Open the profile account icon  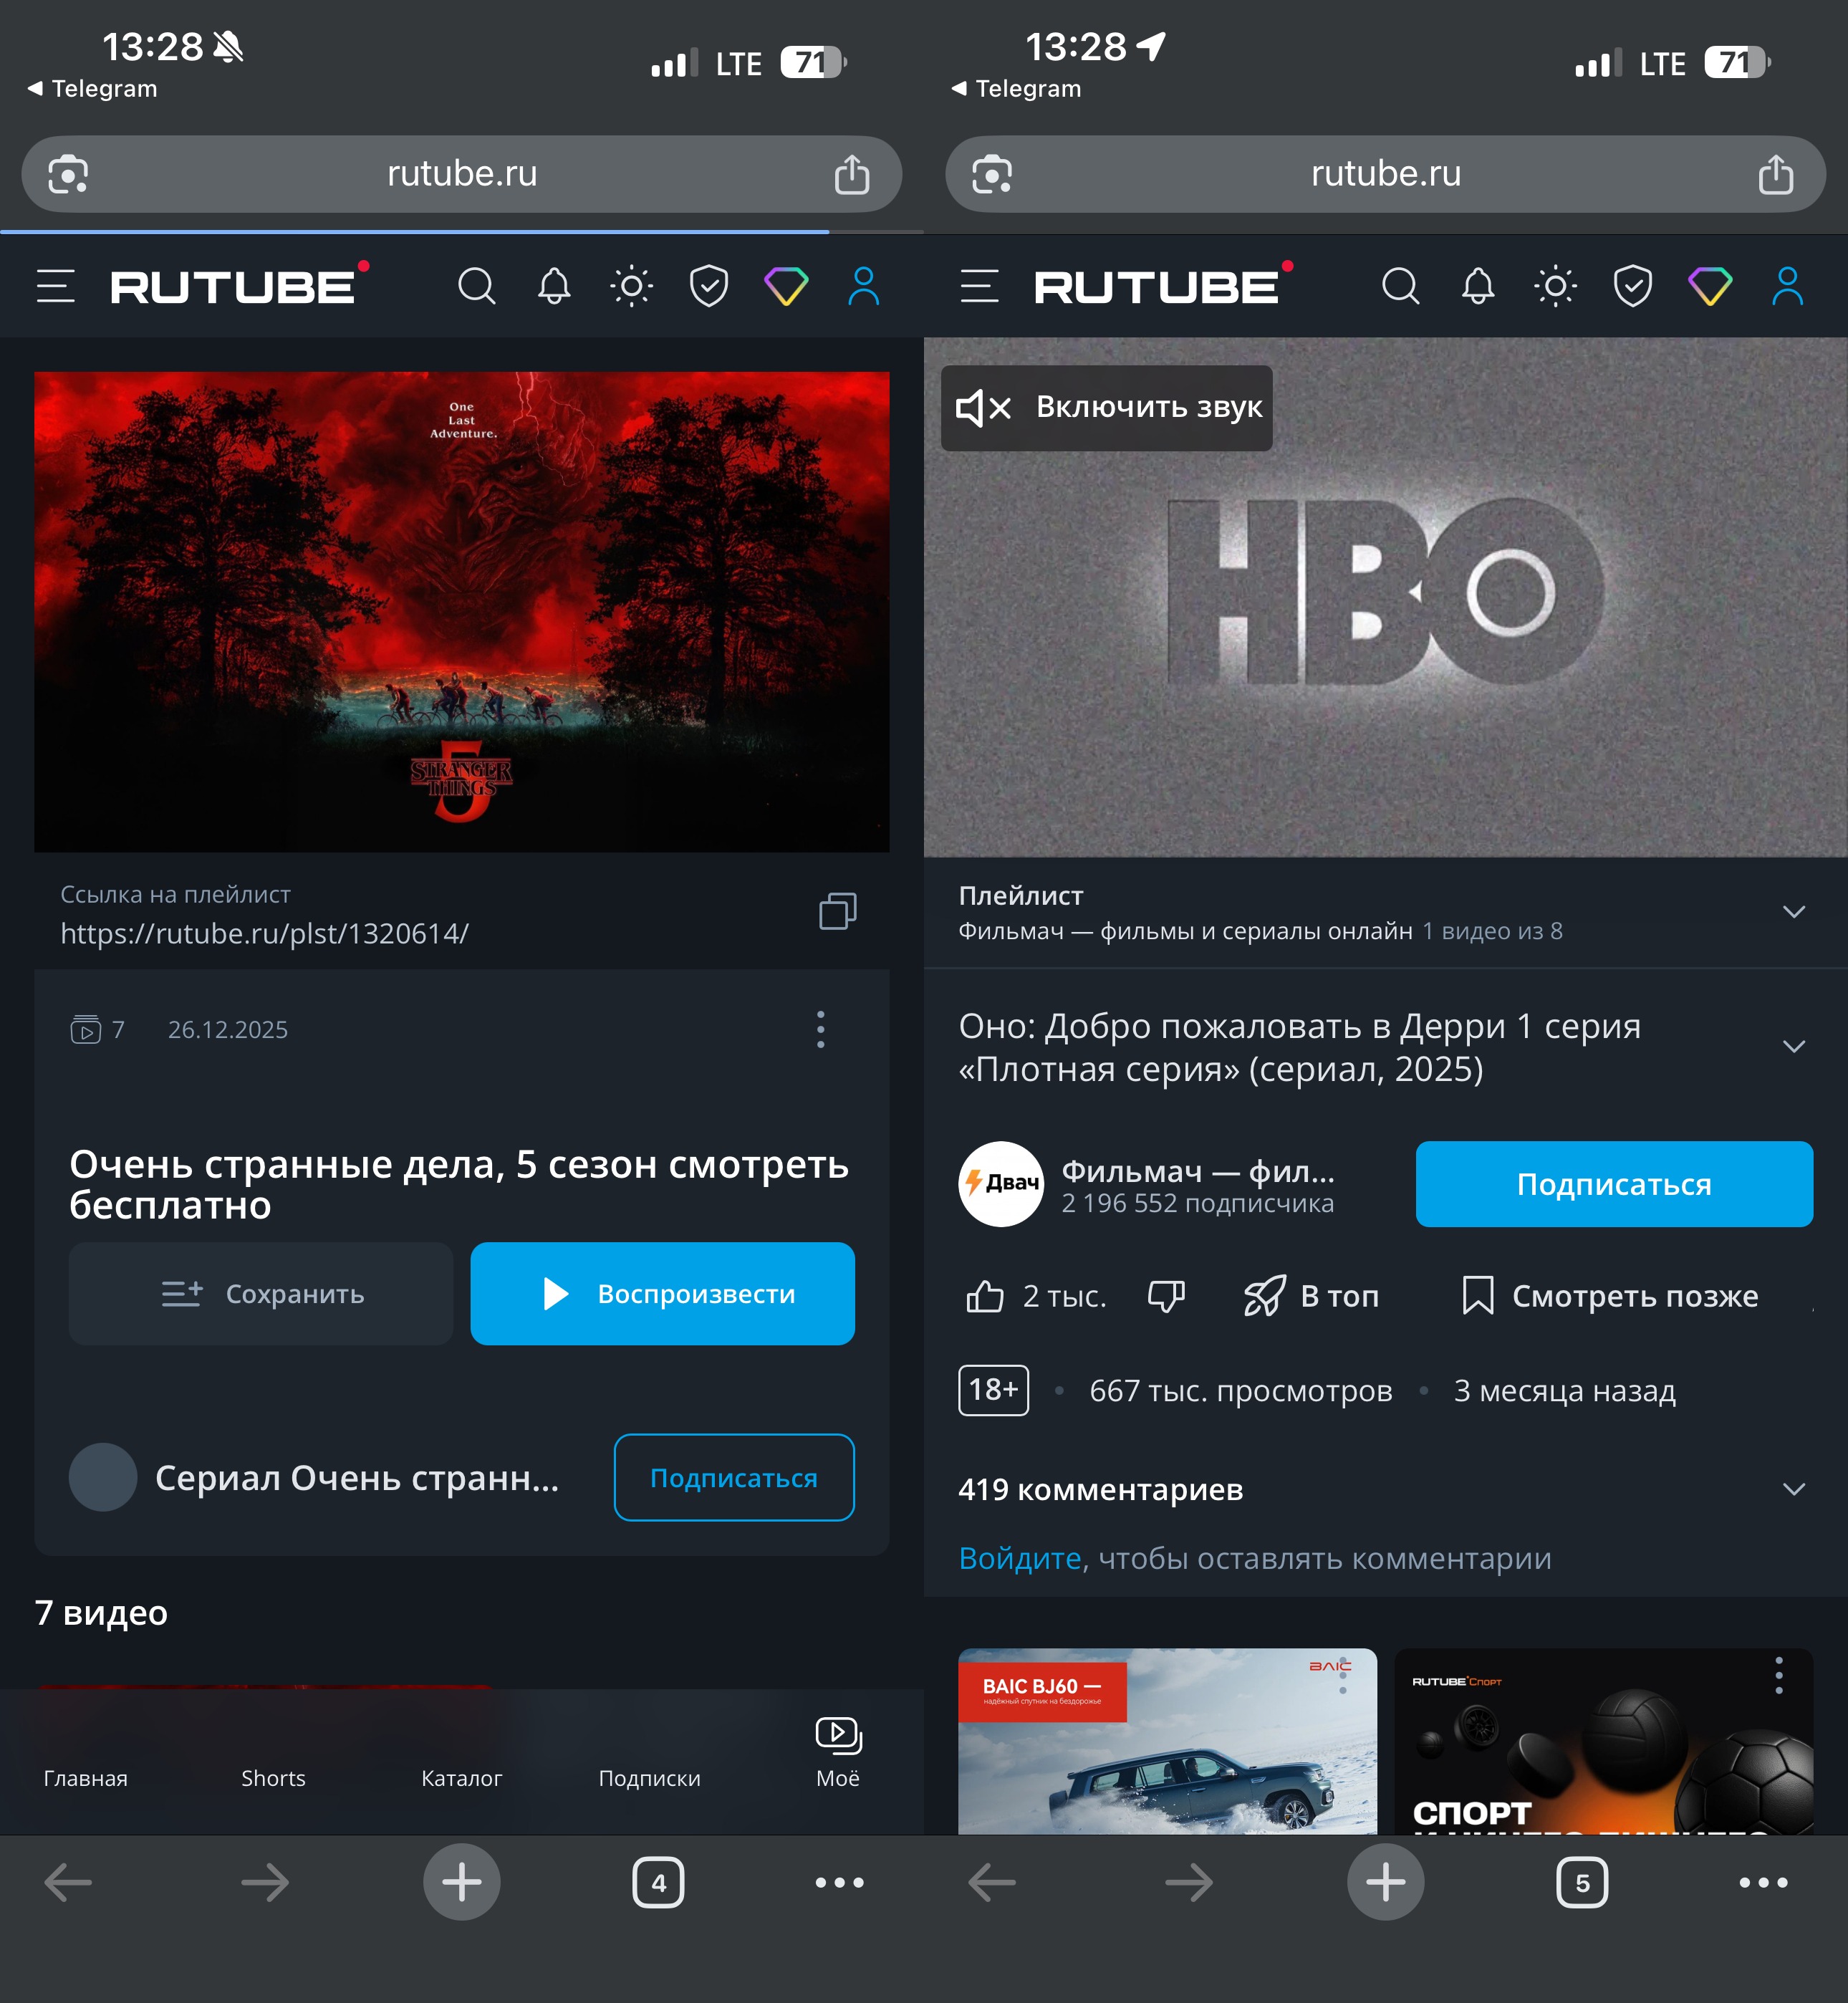pos(862,286)
